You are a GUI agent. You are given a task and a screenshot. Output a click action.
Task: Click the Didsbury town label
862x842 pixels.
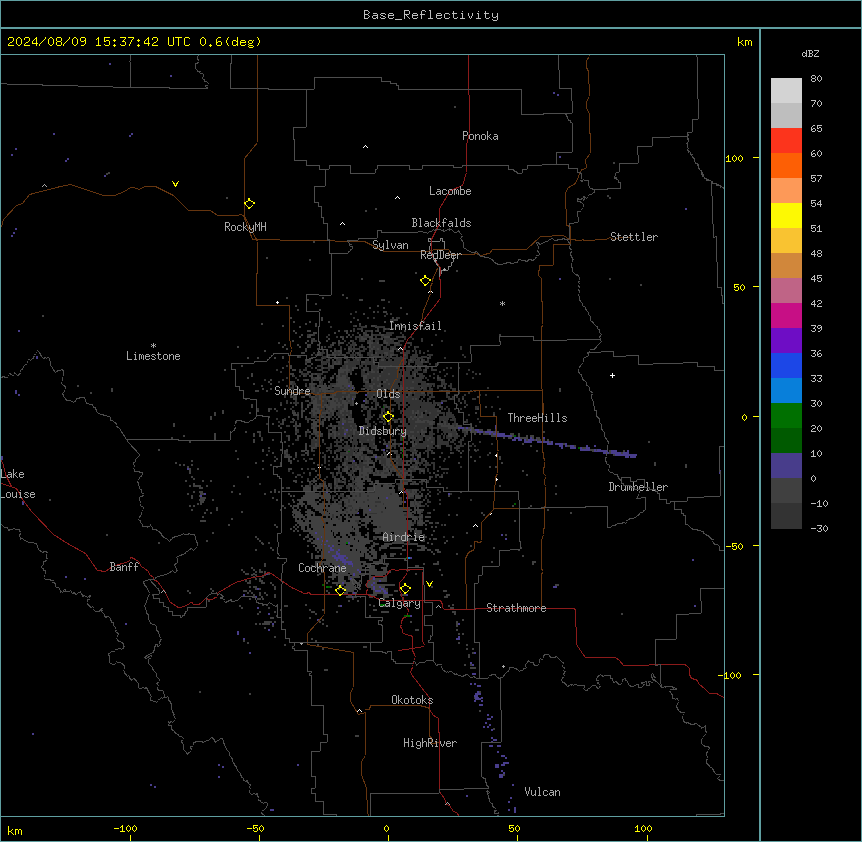(x=383, y=431)
